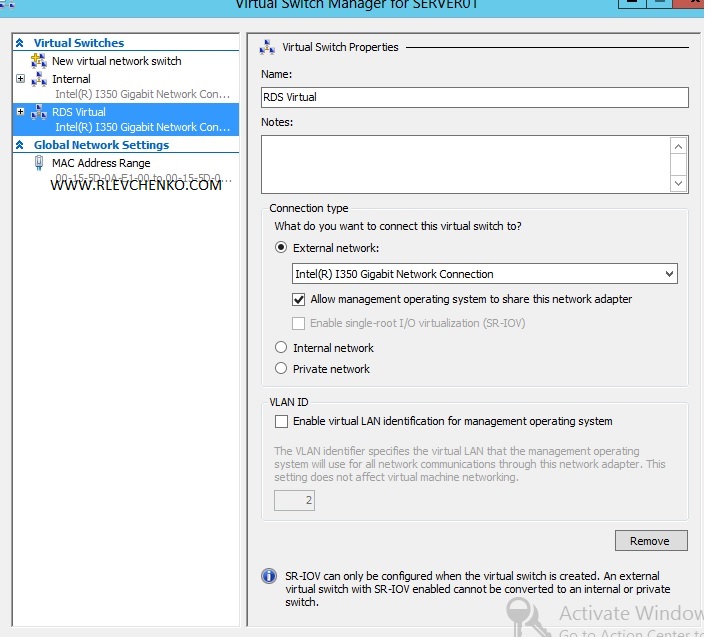Click inside the Name text field
This screenshot has height=637, width=725.
[x=474, y=97]
